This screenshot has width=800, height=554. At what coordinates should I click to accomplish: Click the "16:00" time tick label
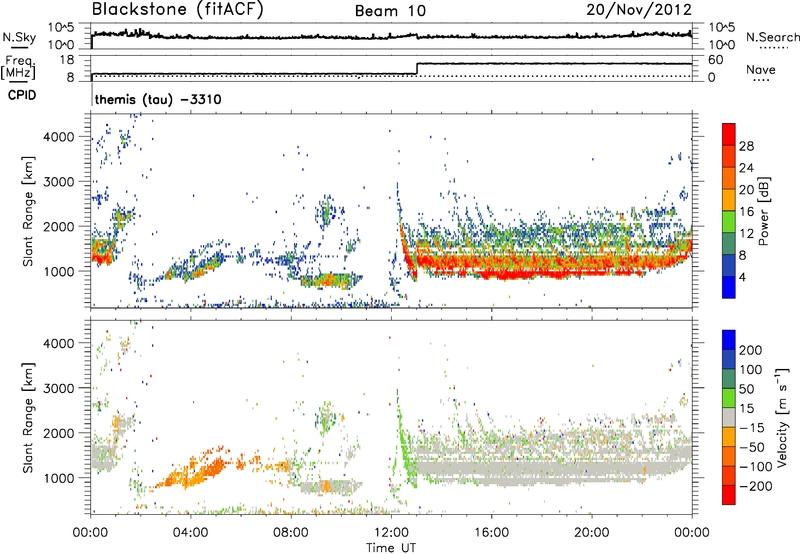pos(491,533)
